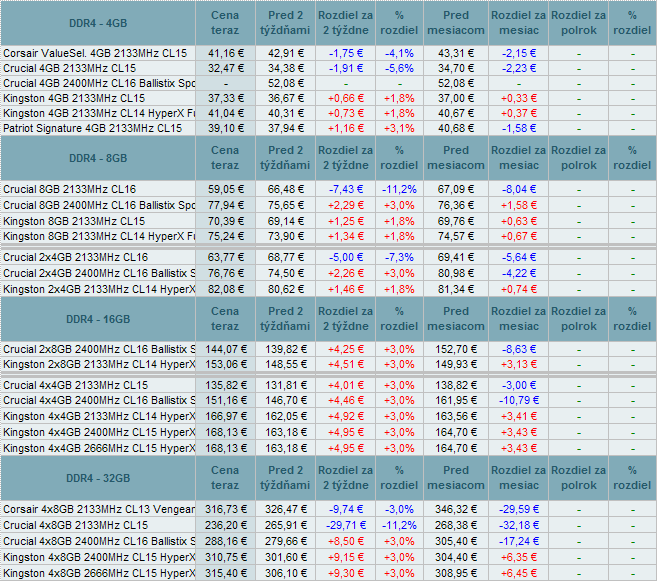Click the two-week difference "+9,30 €"
The width and height of the screenshot is (657, 581).
[346, 573]
